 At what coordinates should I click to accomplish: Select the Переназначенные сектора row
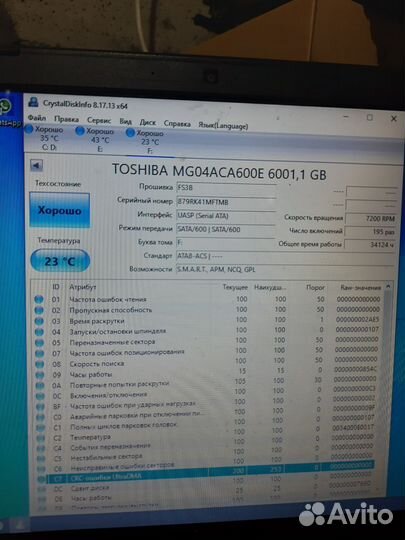click(x=208, y=341)
